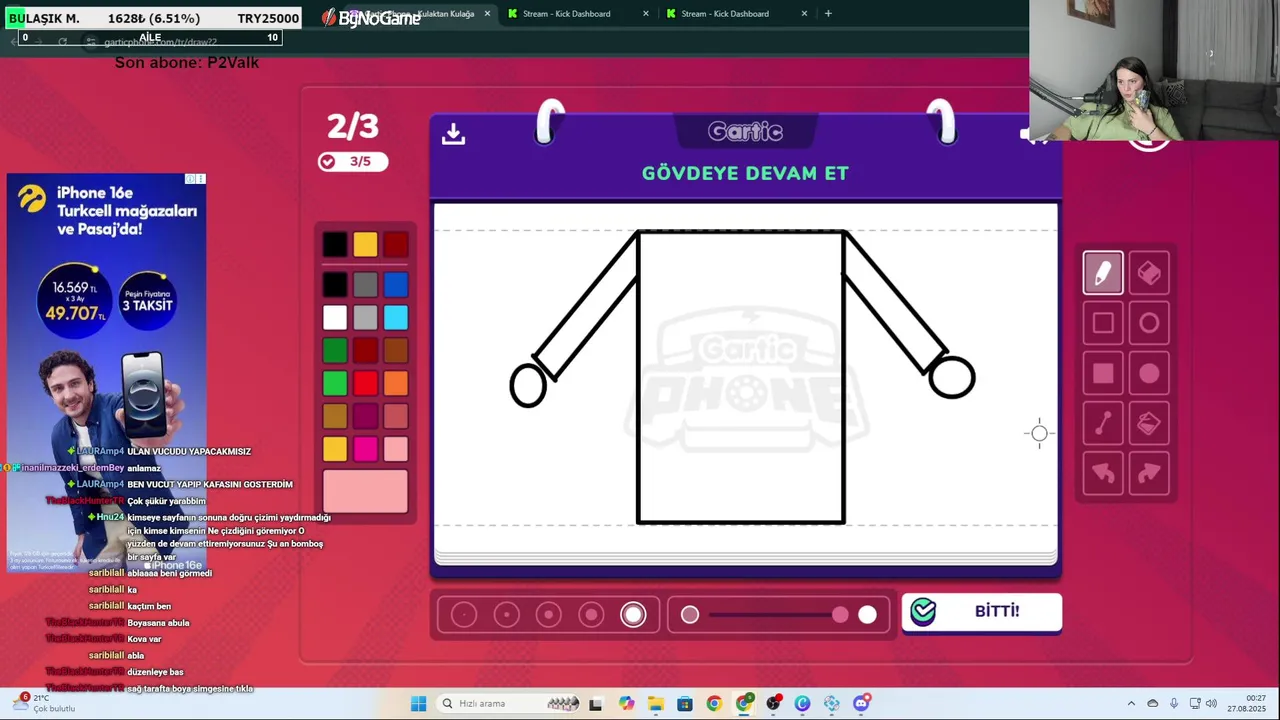
Task: Pick the light pink palette color
Action: 396,449
